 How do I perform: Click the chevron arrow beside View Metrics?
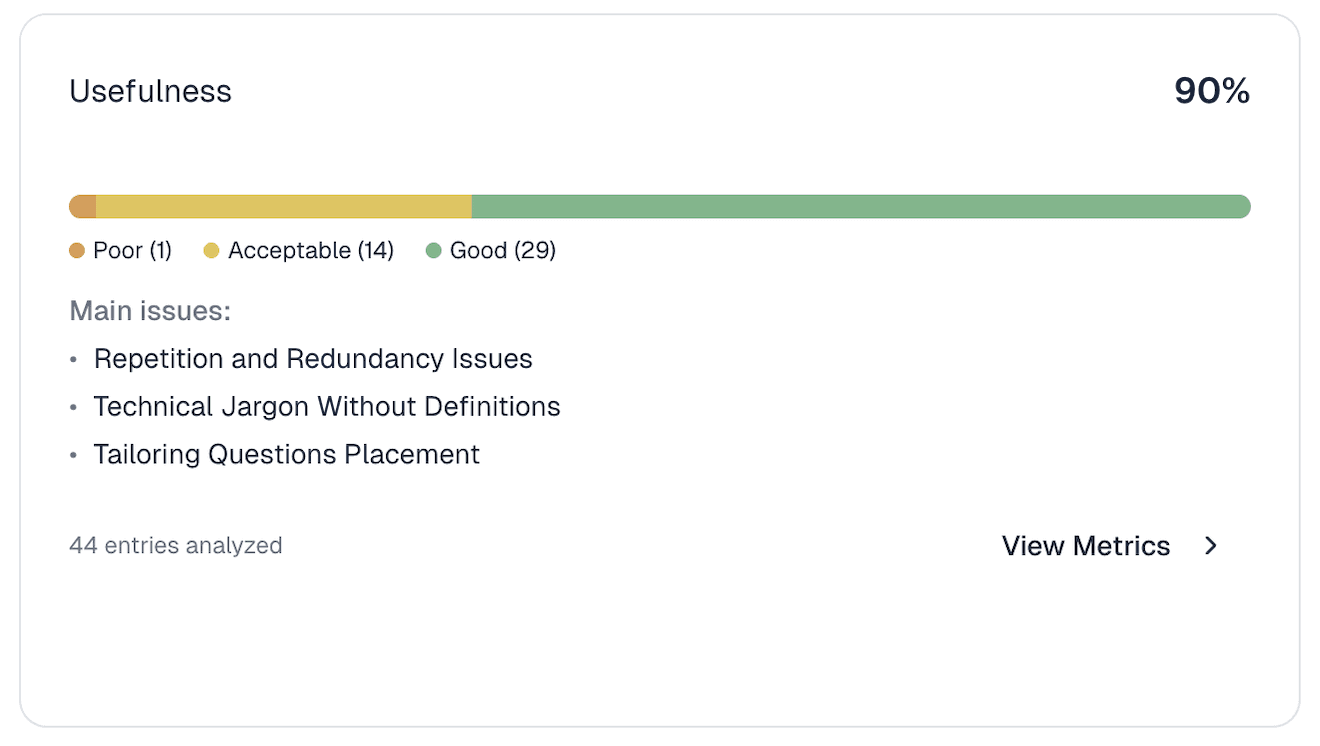coord(1211,546)
